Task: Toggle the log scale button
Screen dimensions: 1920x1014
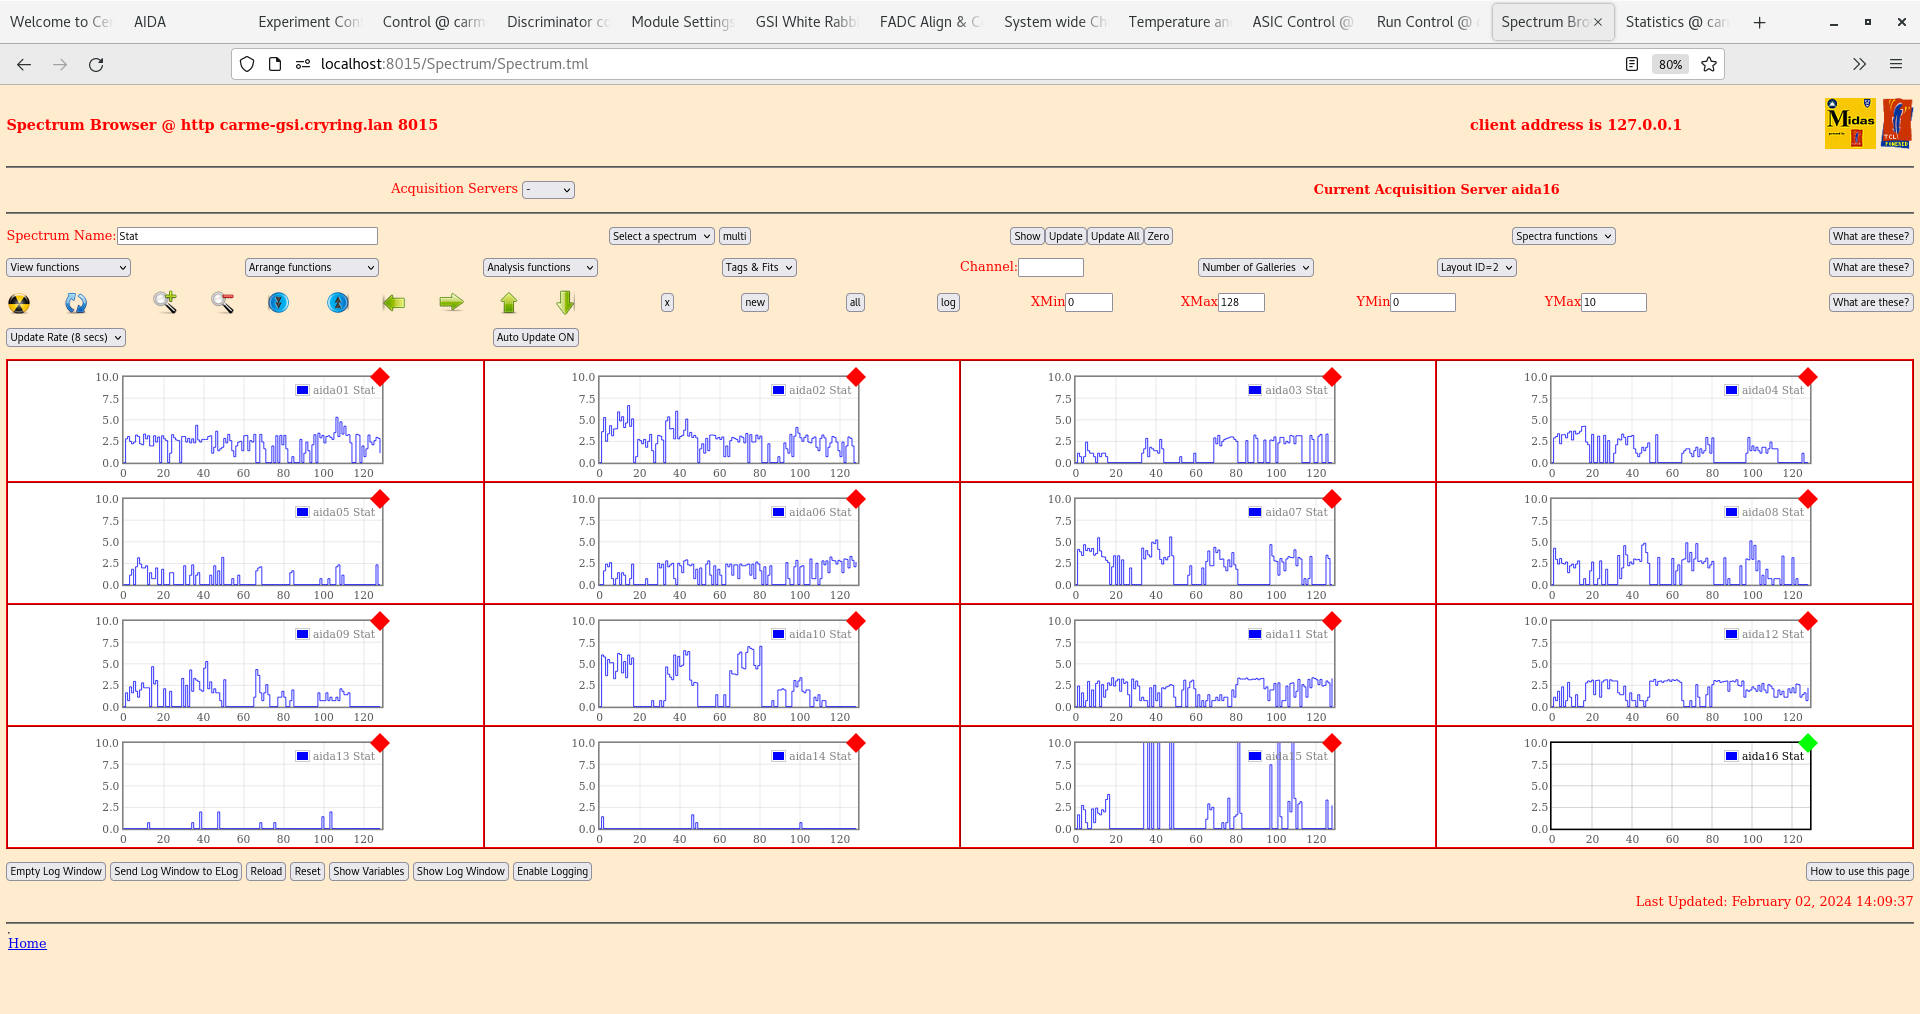Action: (947, 303)
